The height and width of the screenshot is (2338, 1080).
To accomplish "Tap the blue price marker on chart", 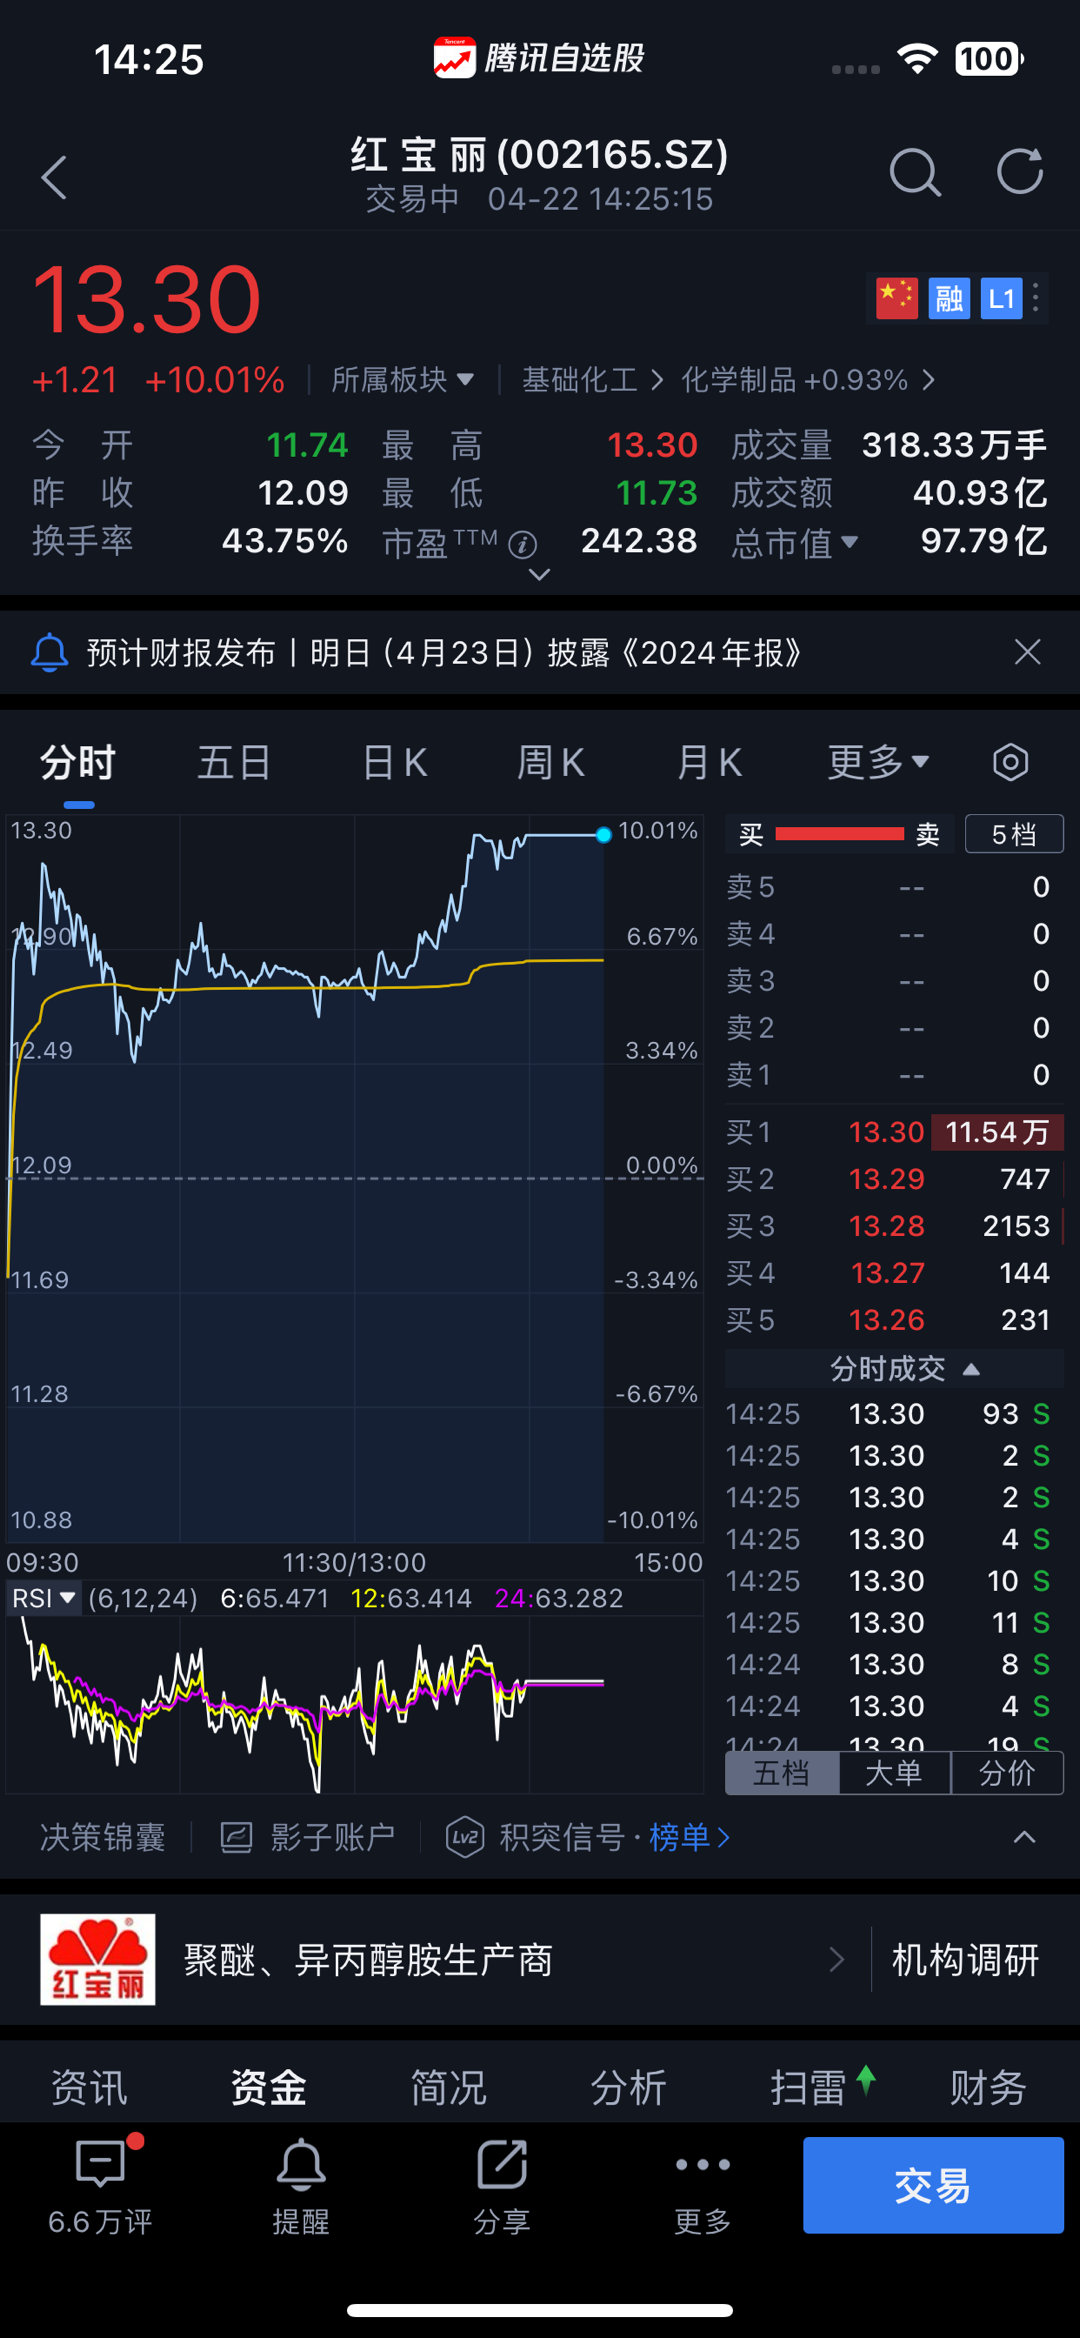I will (x=603, y=835).
